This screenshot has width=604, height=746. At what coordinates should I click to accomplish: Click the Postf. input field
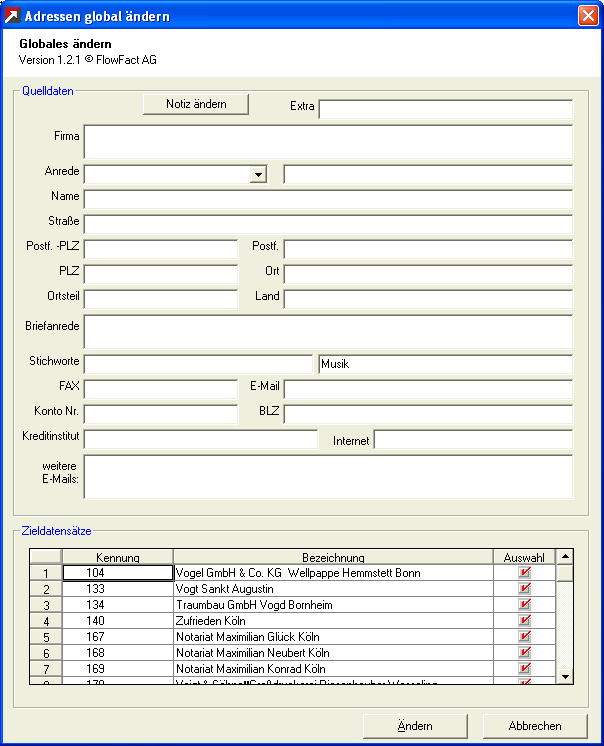428,249
